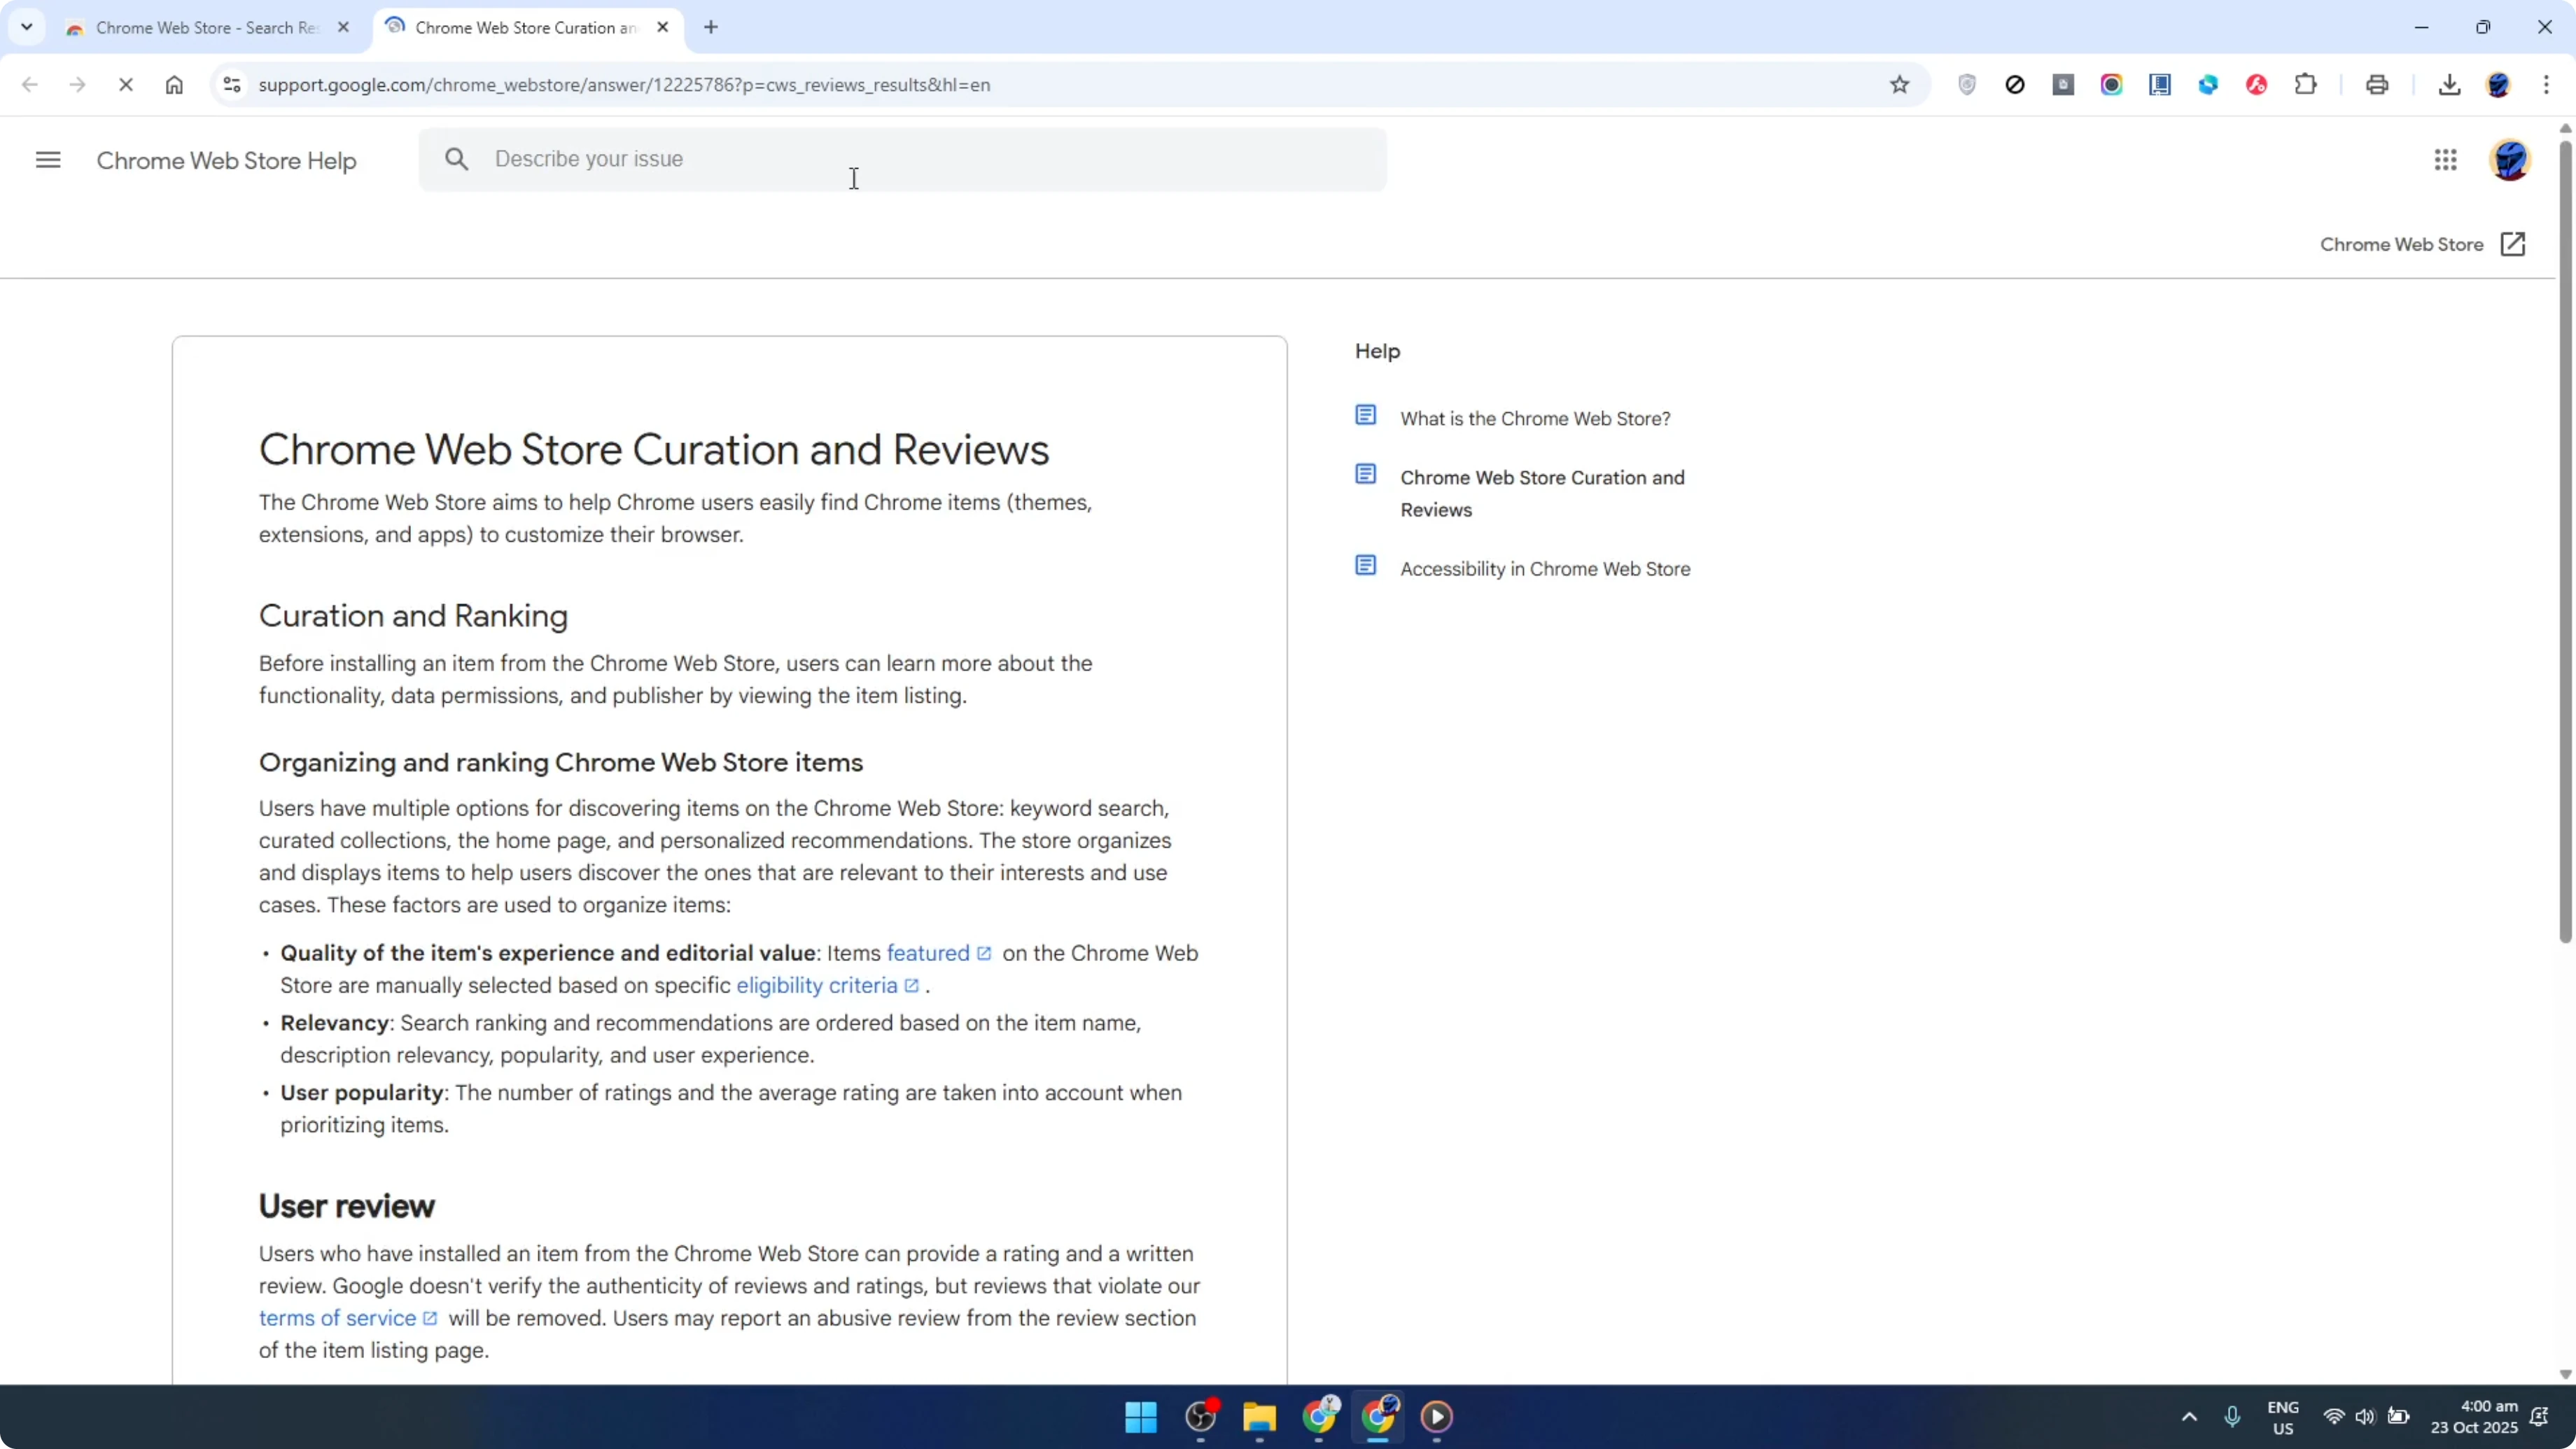Click the article icon beside Accessibility link
The height and width of the screenshot is (1449, 2576).
pos(1367,565)
